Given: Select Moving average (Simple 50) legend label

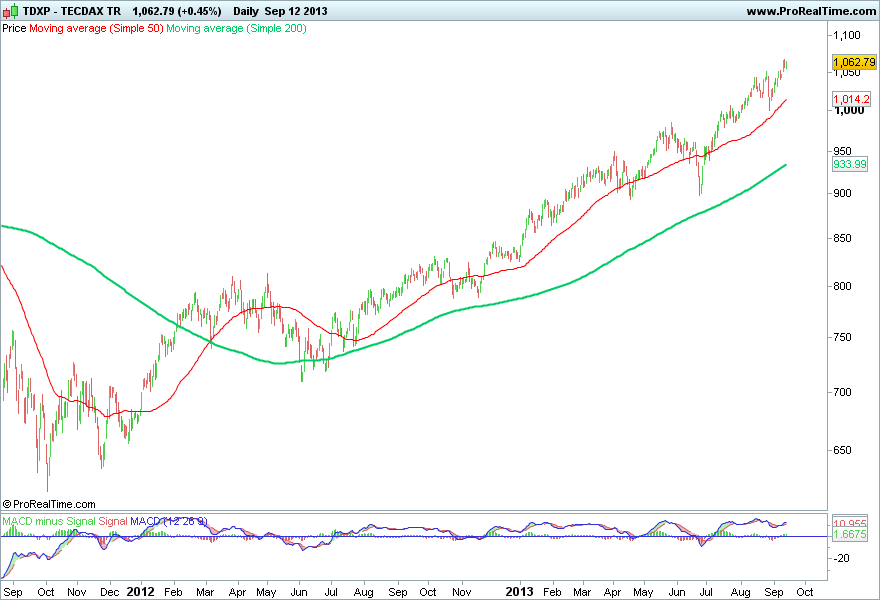Looking at the screenshot, I should click(x=96, y=28).
